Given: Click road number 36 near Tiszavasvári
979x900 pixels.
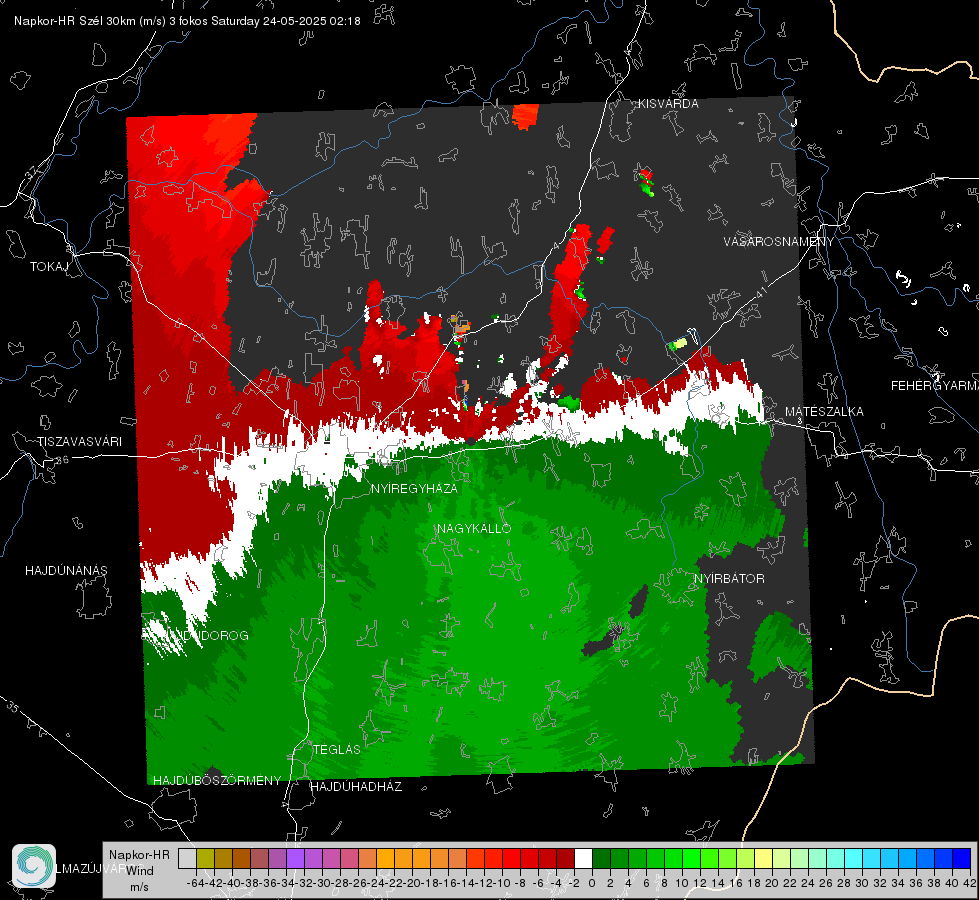Looking at the screenshot, I should pyautogui.click(x=62, y=460).
